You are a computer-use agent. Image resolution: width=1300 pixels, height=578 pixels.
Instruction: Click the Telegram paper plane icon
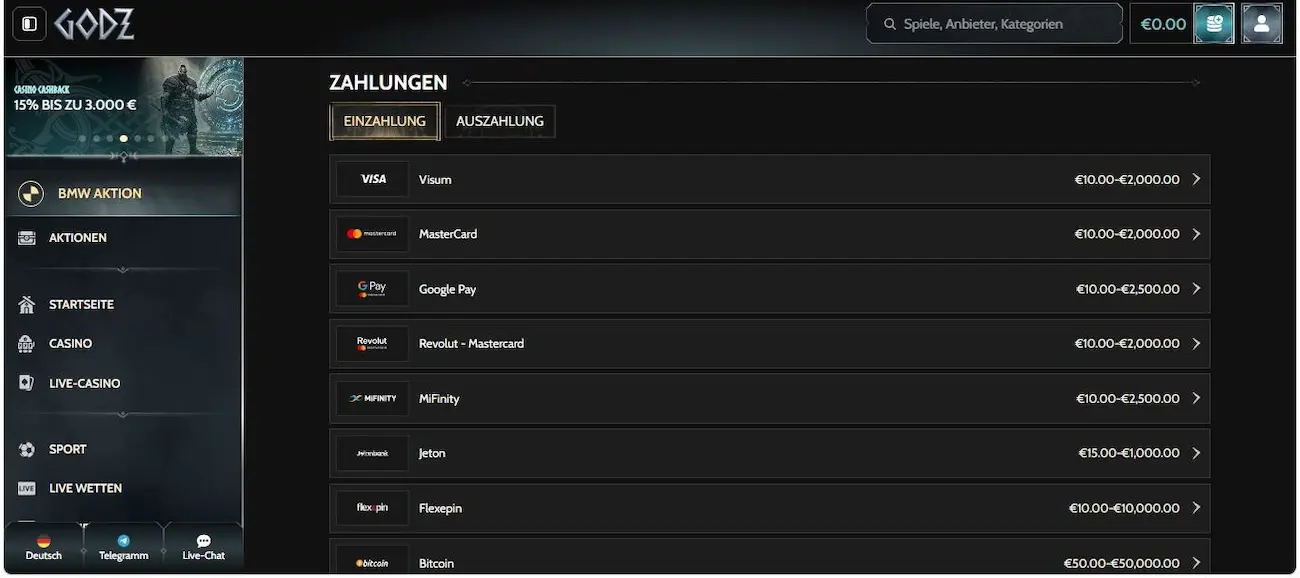click(x=124, y=541)
